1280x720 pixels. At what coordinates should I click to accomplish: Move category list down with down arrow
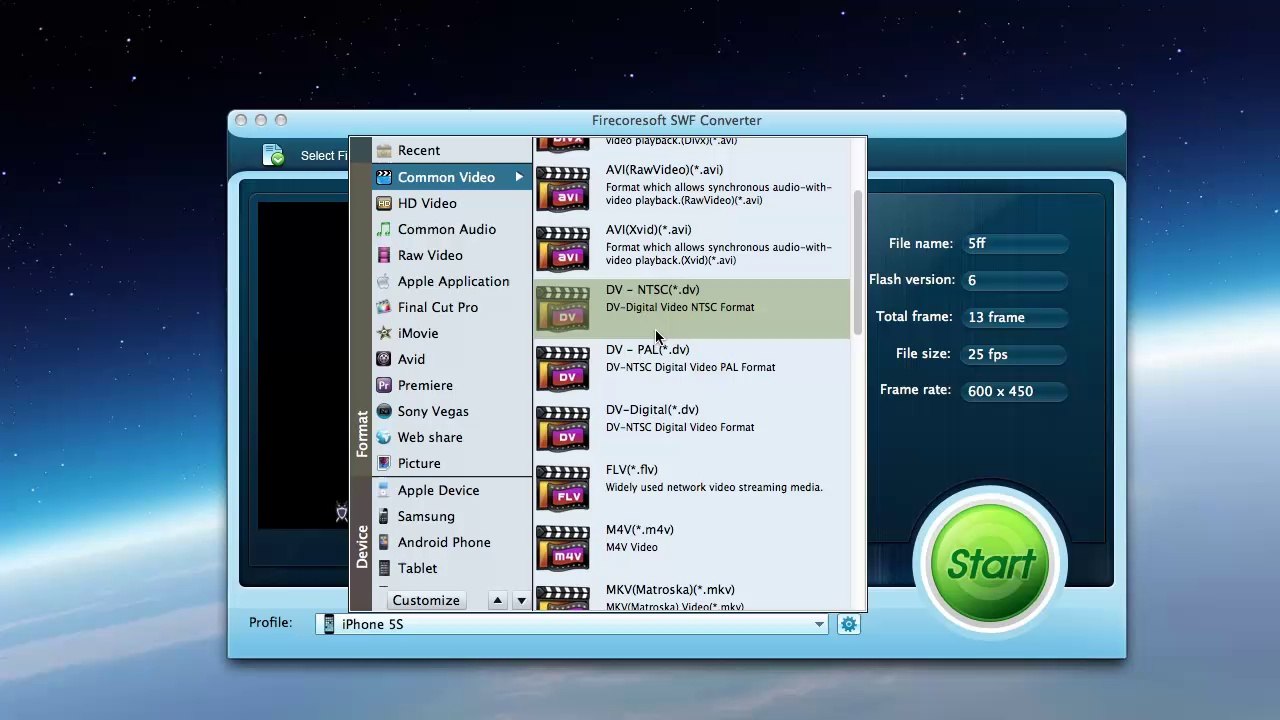tap(521, 601)
